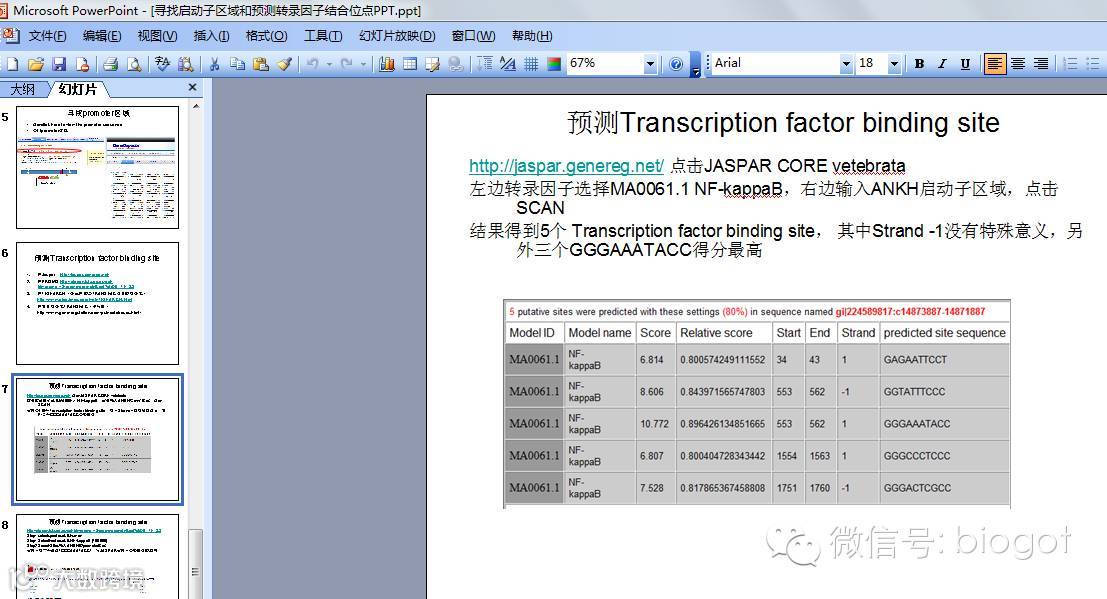Enable Center text alignment
The width and height of the screenshot is (1107, 599).
point(1017,64)
